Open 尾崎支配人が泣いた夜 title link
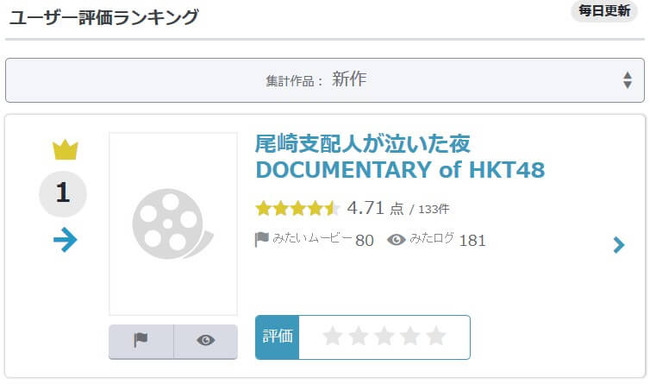Viewport: 650px width, 384px height. (x=363, y=143)
